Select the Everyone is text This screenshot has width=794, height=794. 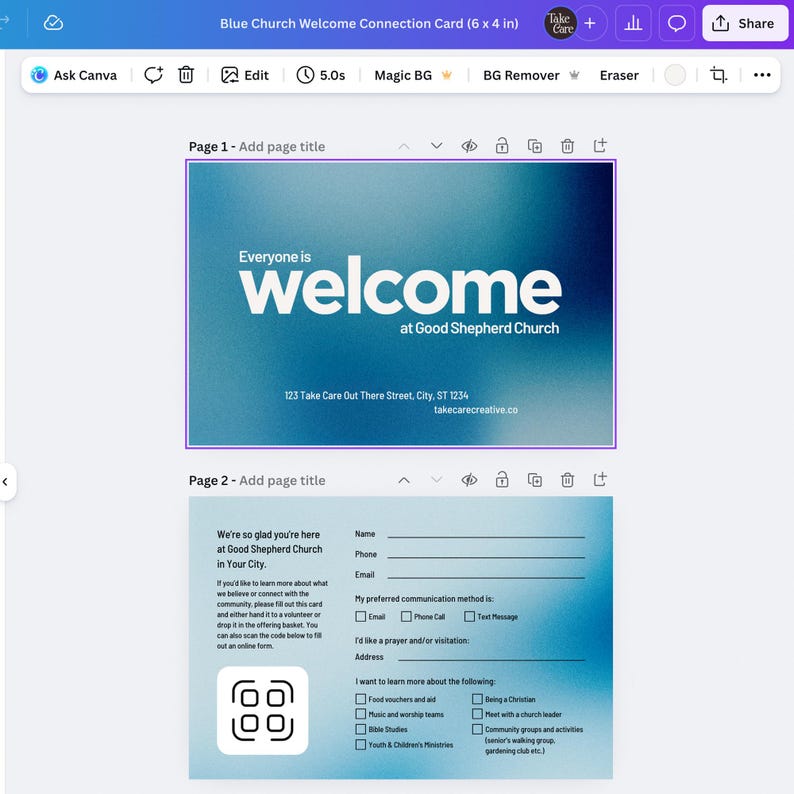(x=275, y=257)
